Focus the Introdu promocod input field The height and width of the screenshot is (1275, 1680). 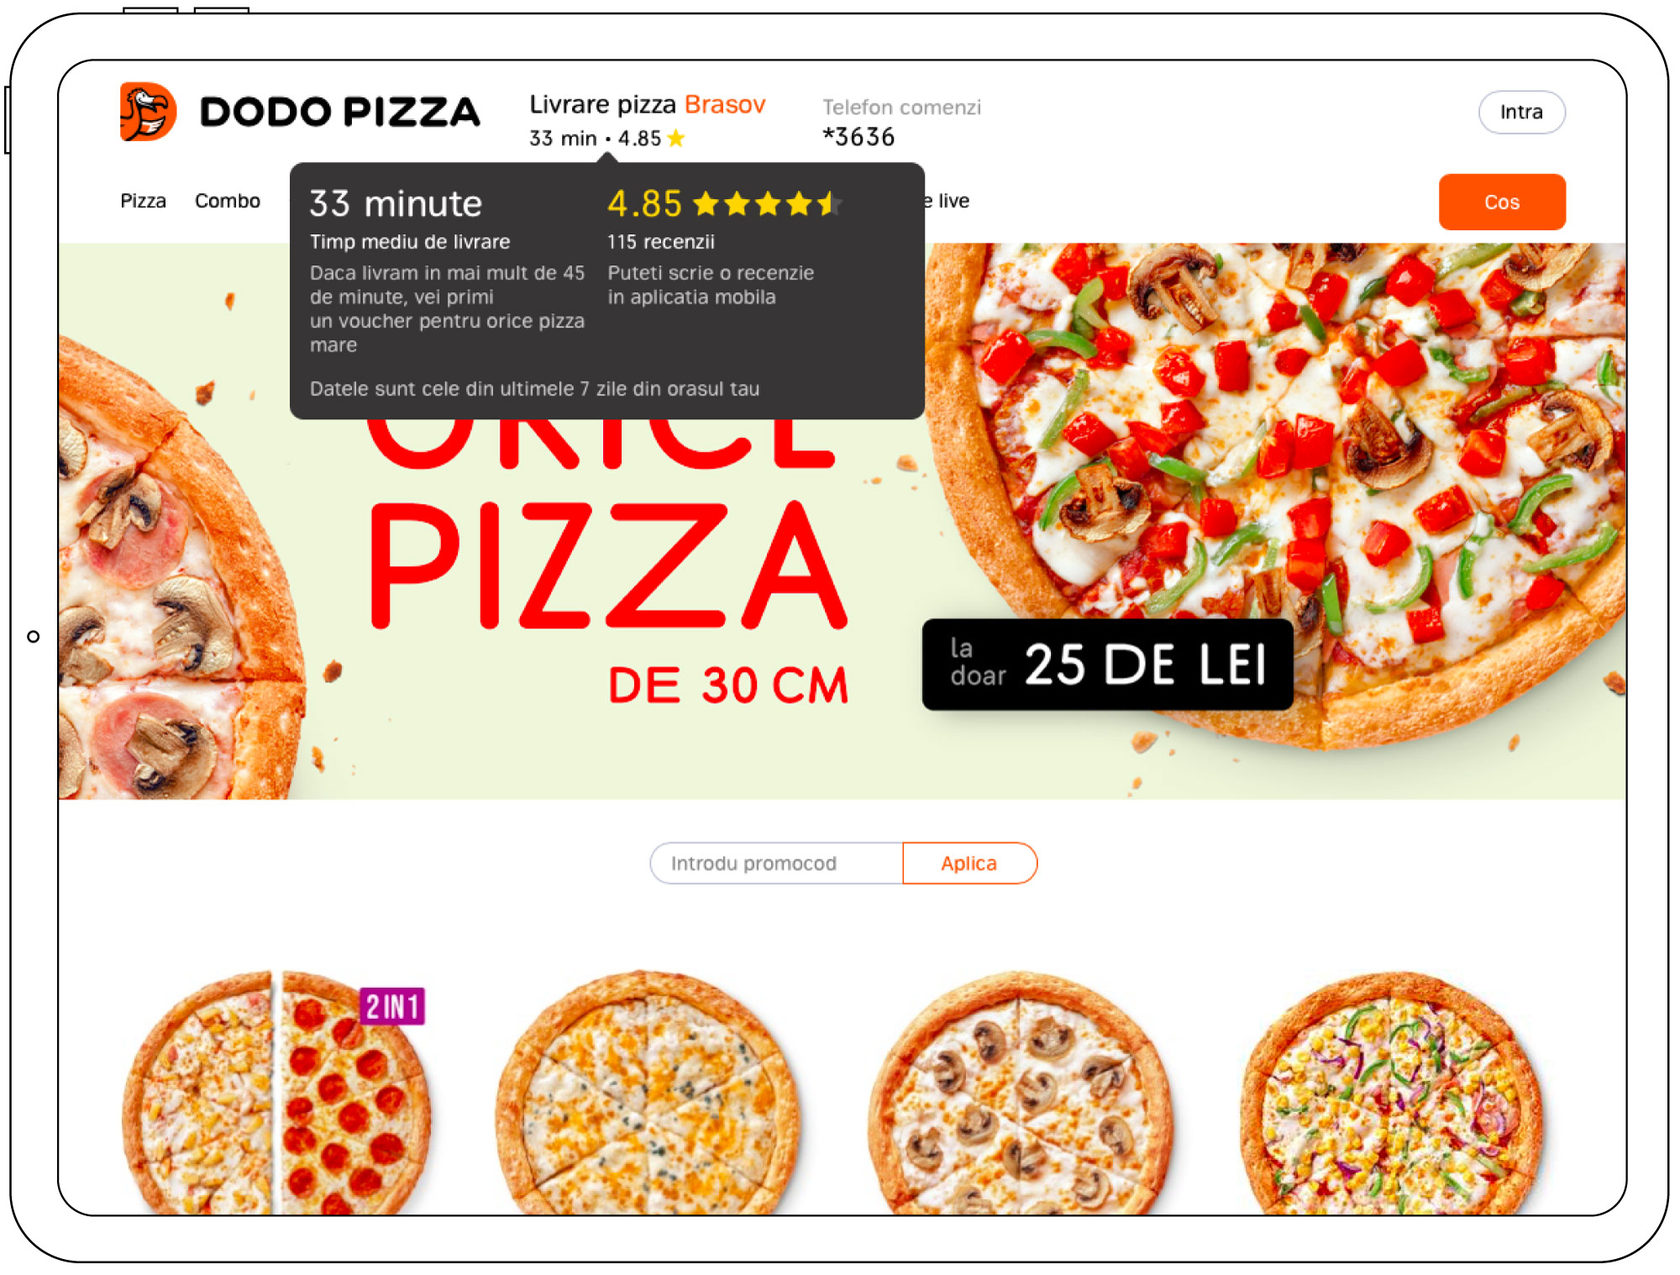777,863
